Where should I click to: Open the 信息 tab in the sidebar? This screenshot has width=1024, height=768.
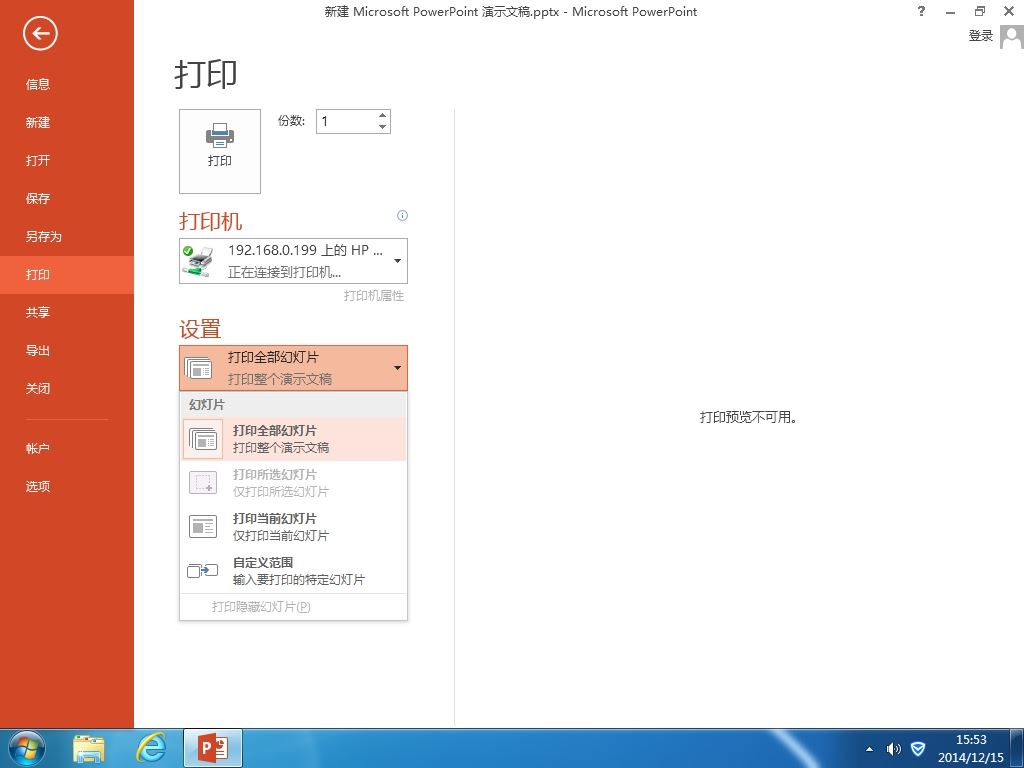point(67,84)
